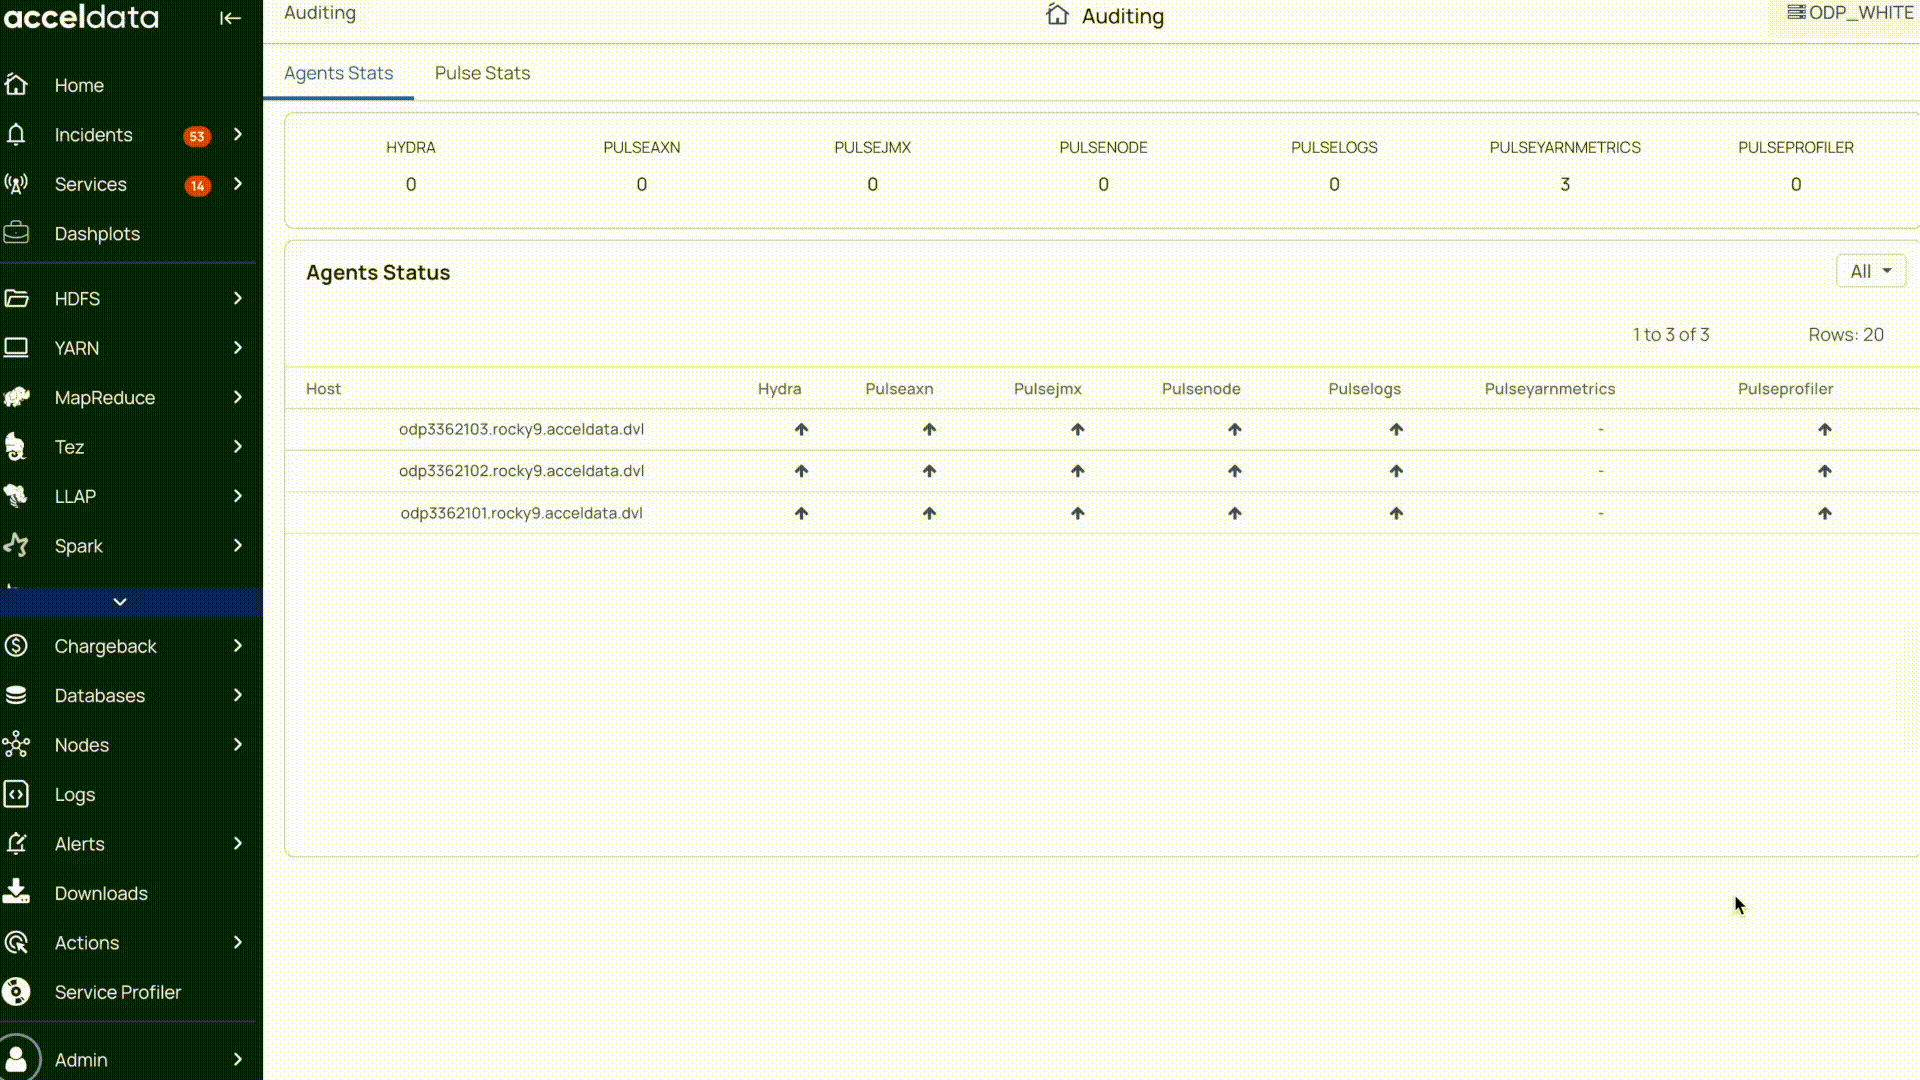
Task: Open the Logs code icon
Action: (x=16, y=794)
